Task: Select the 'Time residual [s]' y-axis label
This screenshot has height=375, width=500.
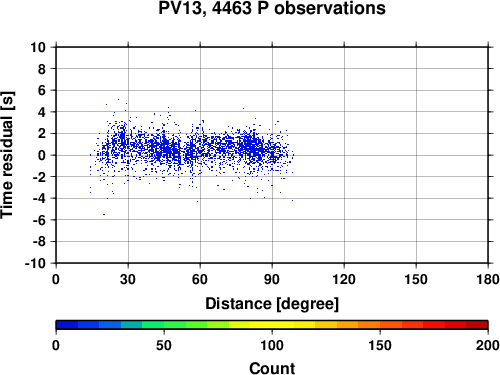Action: pos(7,155)
